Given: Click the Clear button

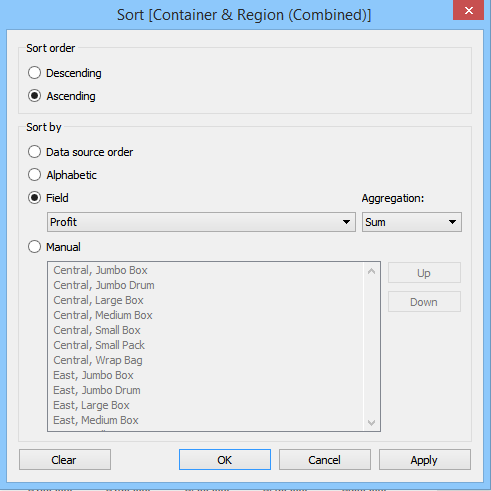Looking at the screenshot, I should (x=65, y=460).
